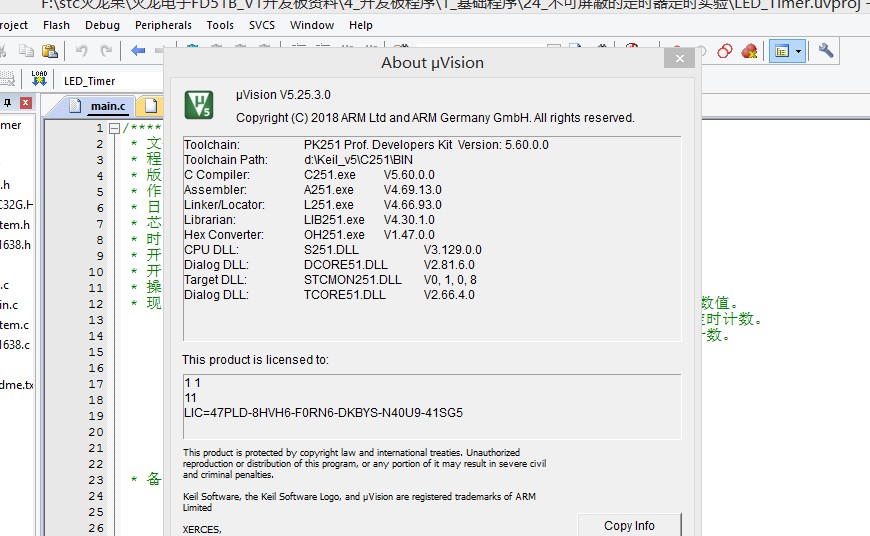The height and width of the screenshot is (536, 870).
Task: Navigate backwards with the blue left arrow
Action: pos(138,51)
